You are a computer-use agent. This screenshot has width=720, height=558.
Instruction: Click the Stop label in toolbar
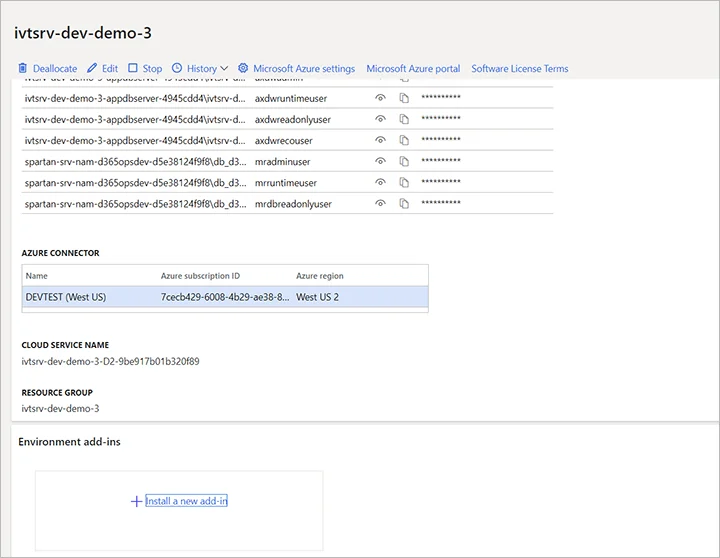click(152, 68)
